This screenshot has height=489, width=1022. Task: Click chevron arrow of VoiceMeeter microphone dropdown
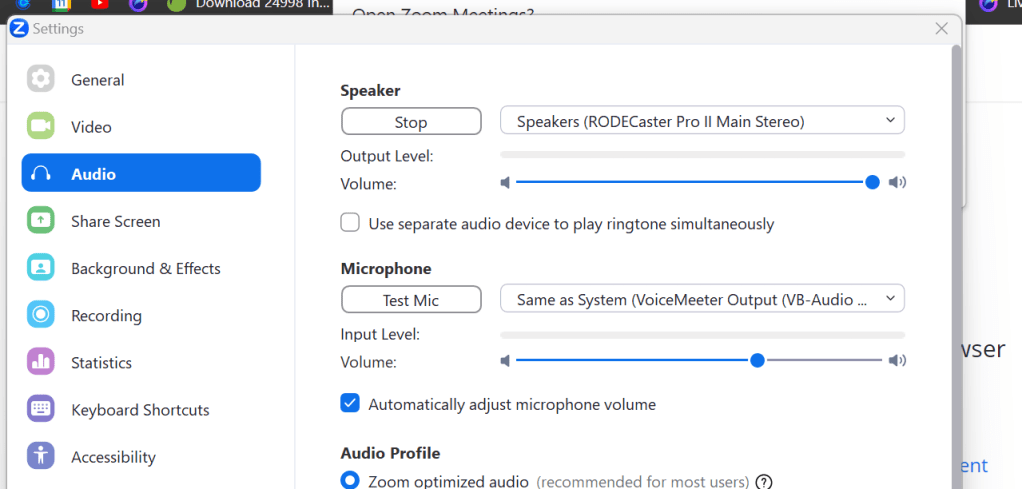[890, 299]
